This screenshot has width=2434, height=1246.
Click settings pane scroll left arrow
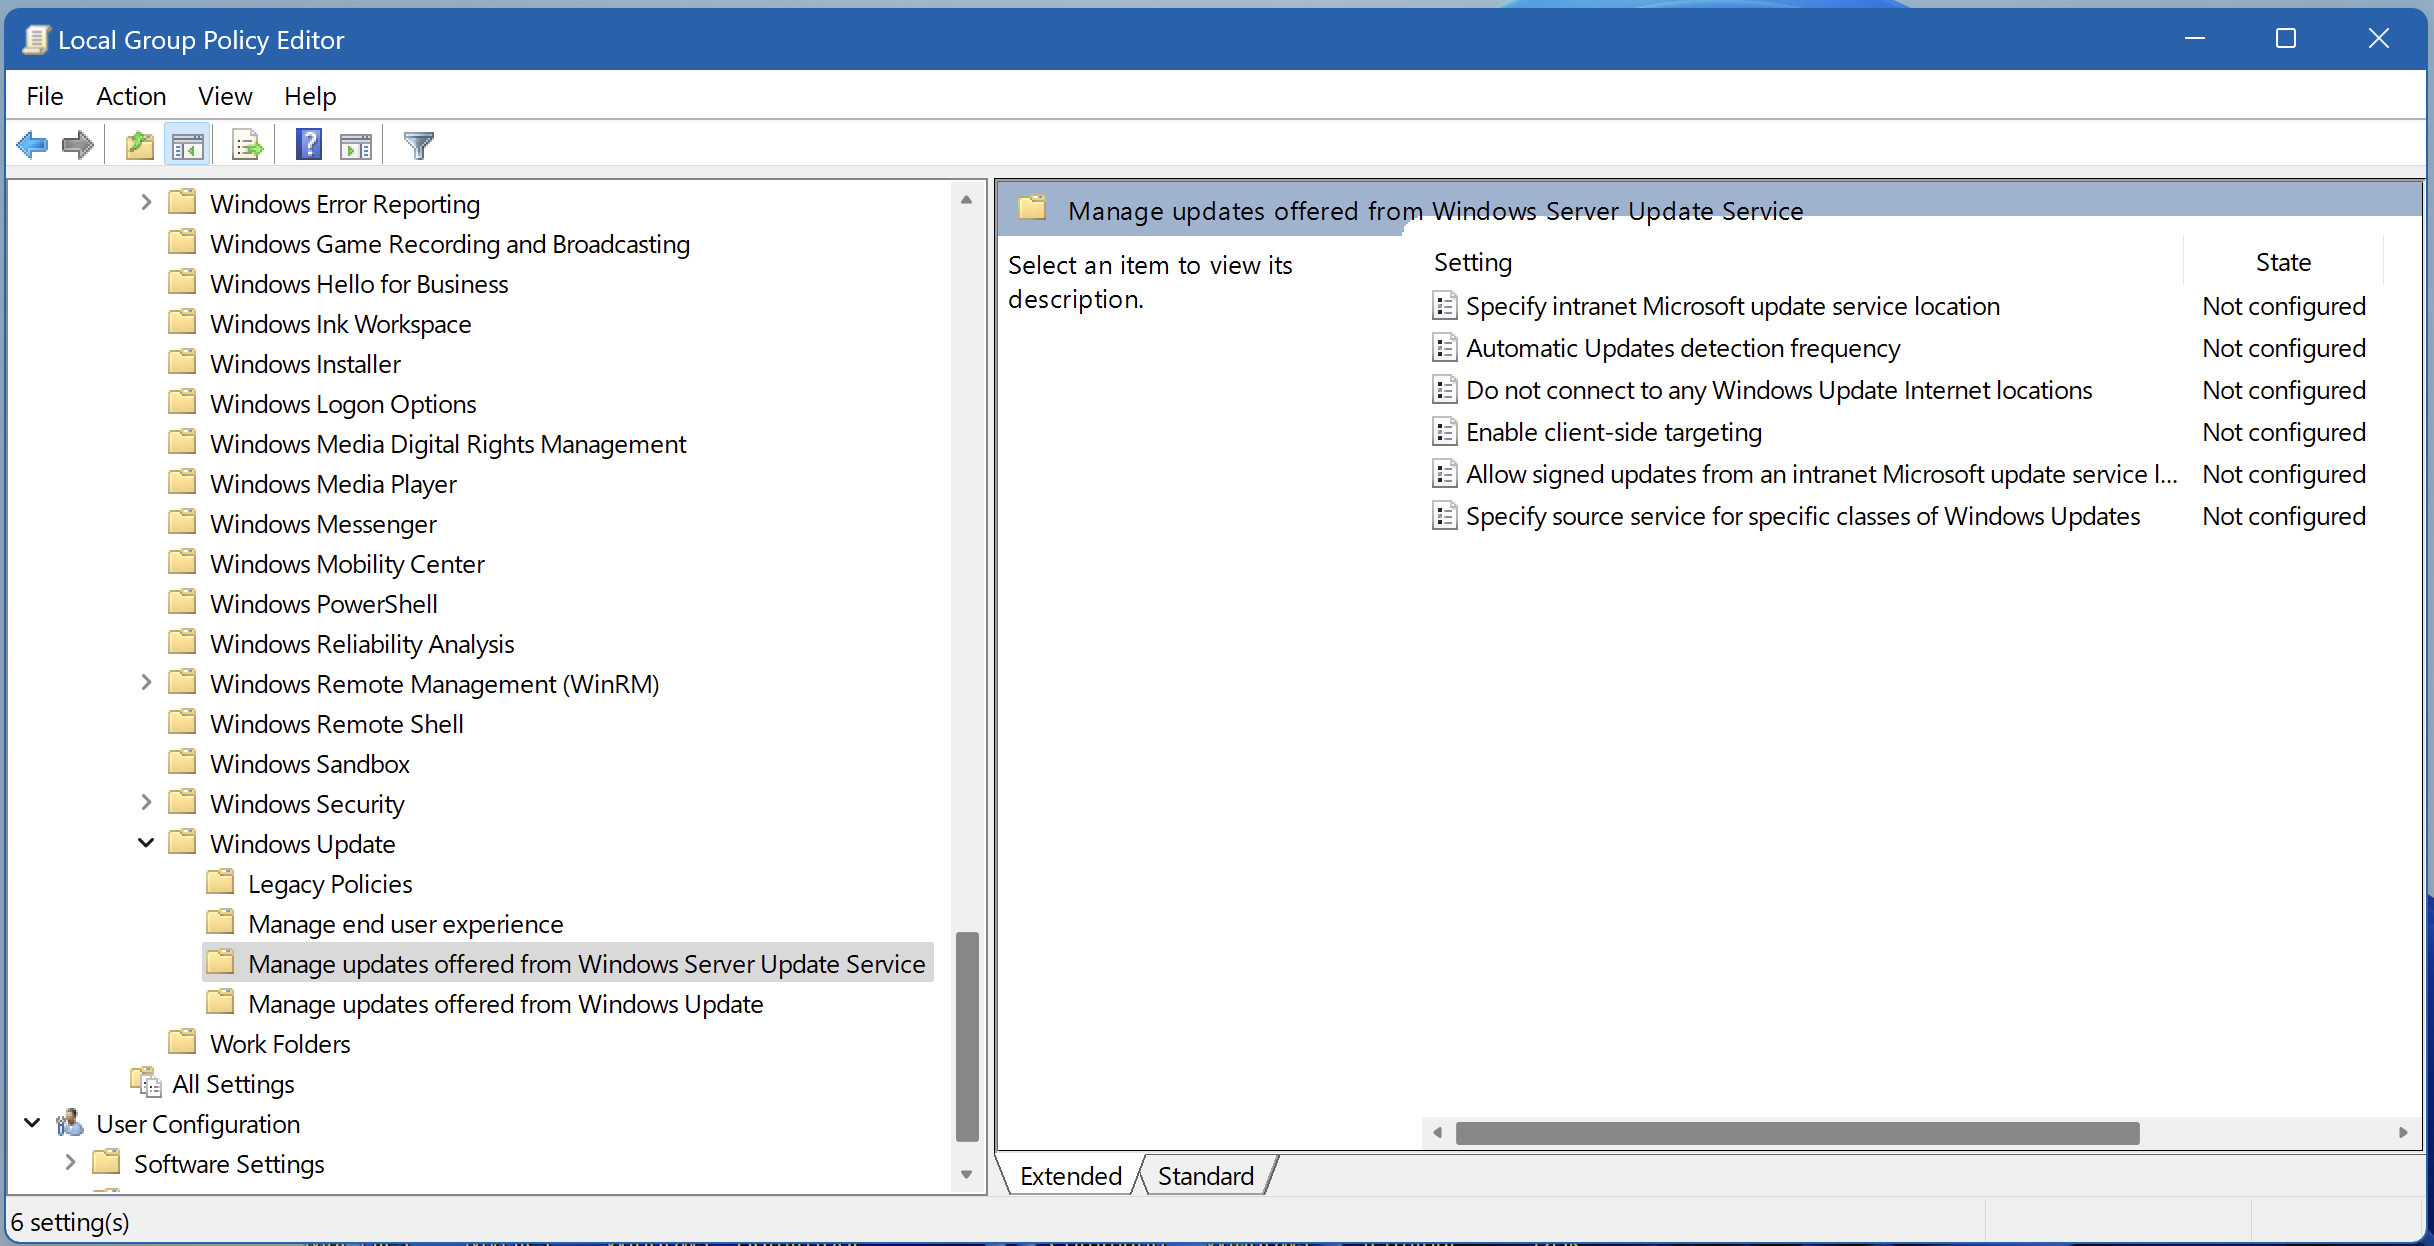(x=1438, y=1133)
